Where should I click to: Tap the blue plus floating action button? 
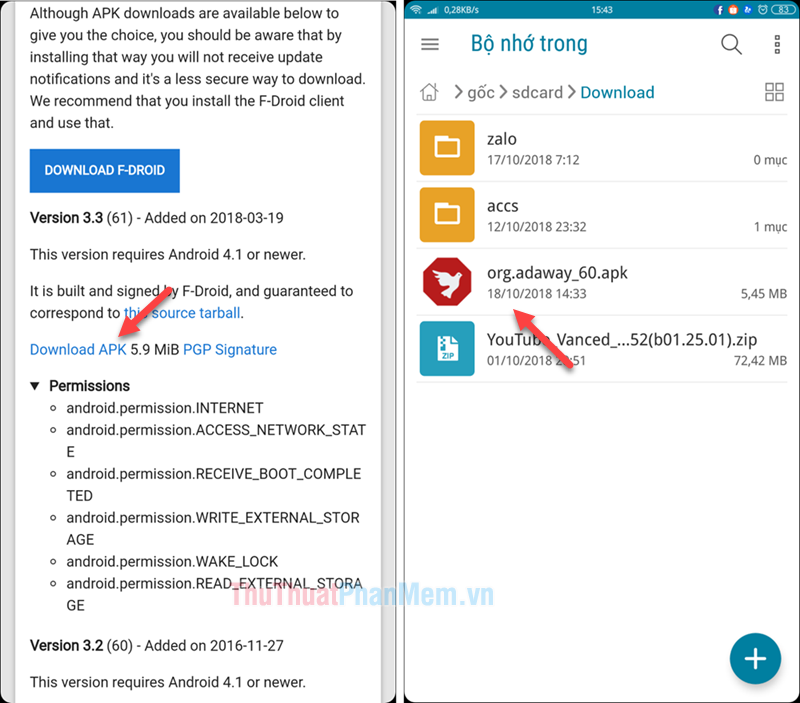[x=755, y=658]
